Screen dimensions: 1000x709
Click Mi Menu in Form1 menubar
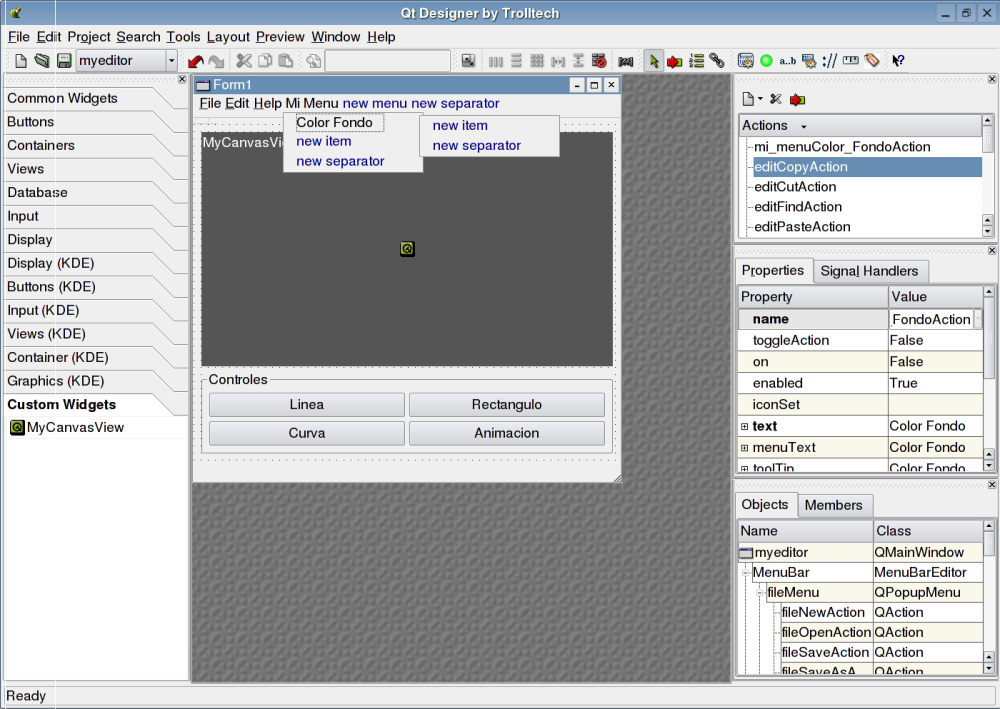311,103
